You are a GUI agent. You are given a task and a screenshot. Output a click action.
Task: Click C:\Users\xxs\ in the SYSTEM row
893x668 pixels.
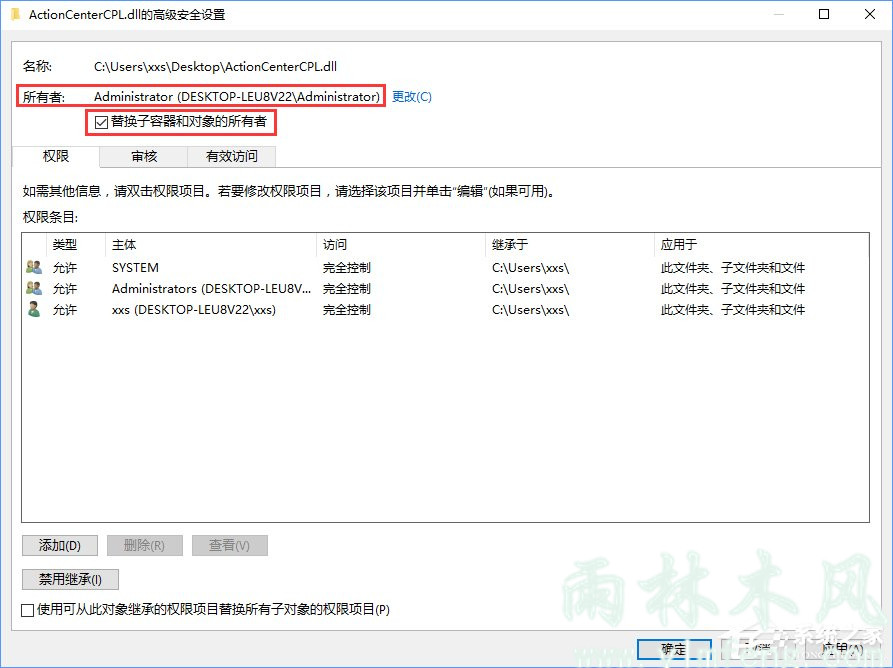[x=530, y=267]
